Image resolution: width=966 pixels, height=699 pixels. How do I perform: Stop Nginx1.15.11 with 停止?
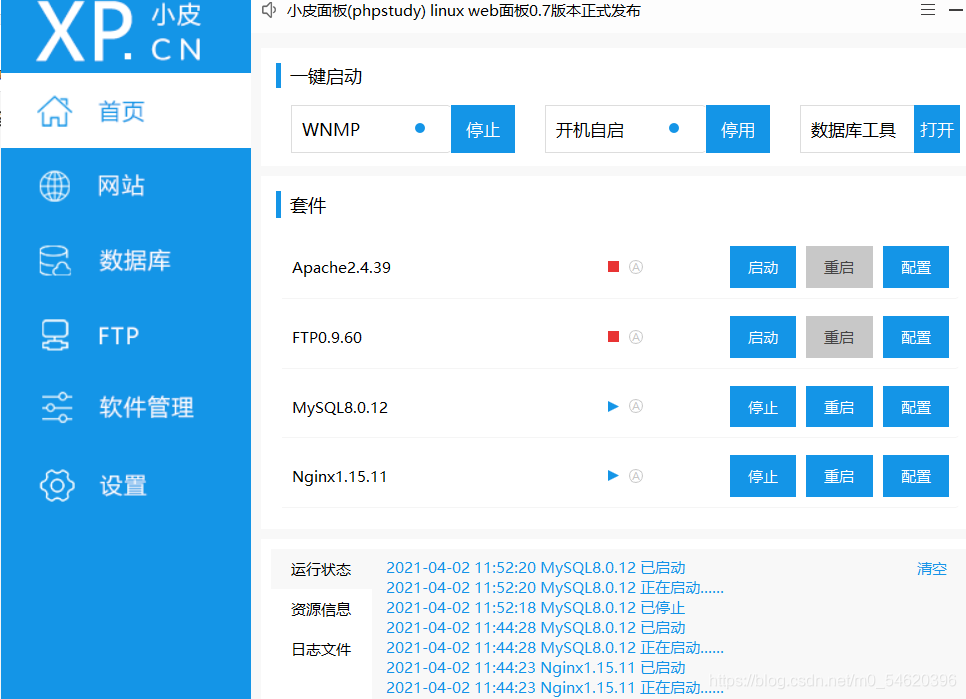click(763, 476)
